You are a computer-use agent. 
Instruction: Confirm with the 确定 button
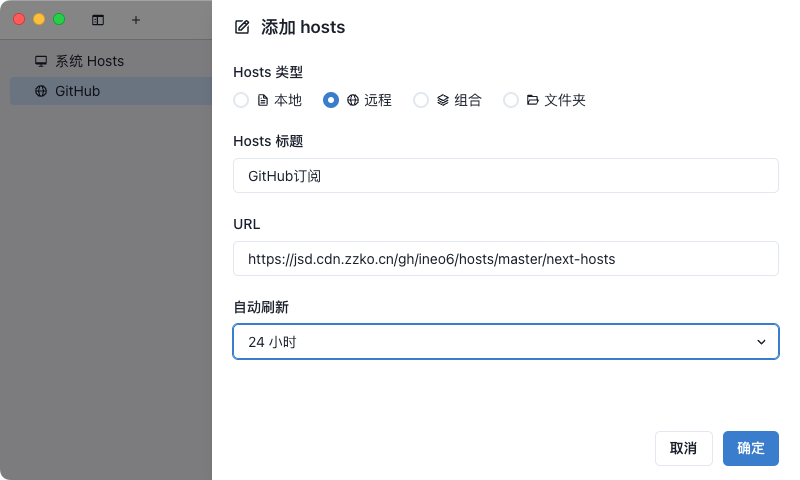(750, 448)
